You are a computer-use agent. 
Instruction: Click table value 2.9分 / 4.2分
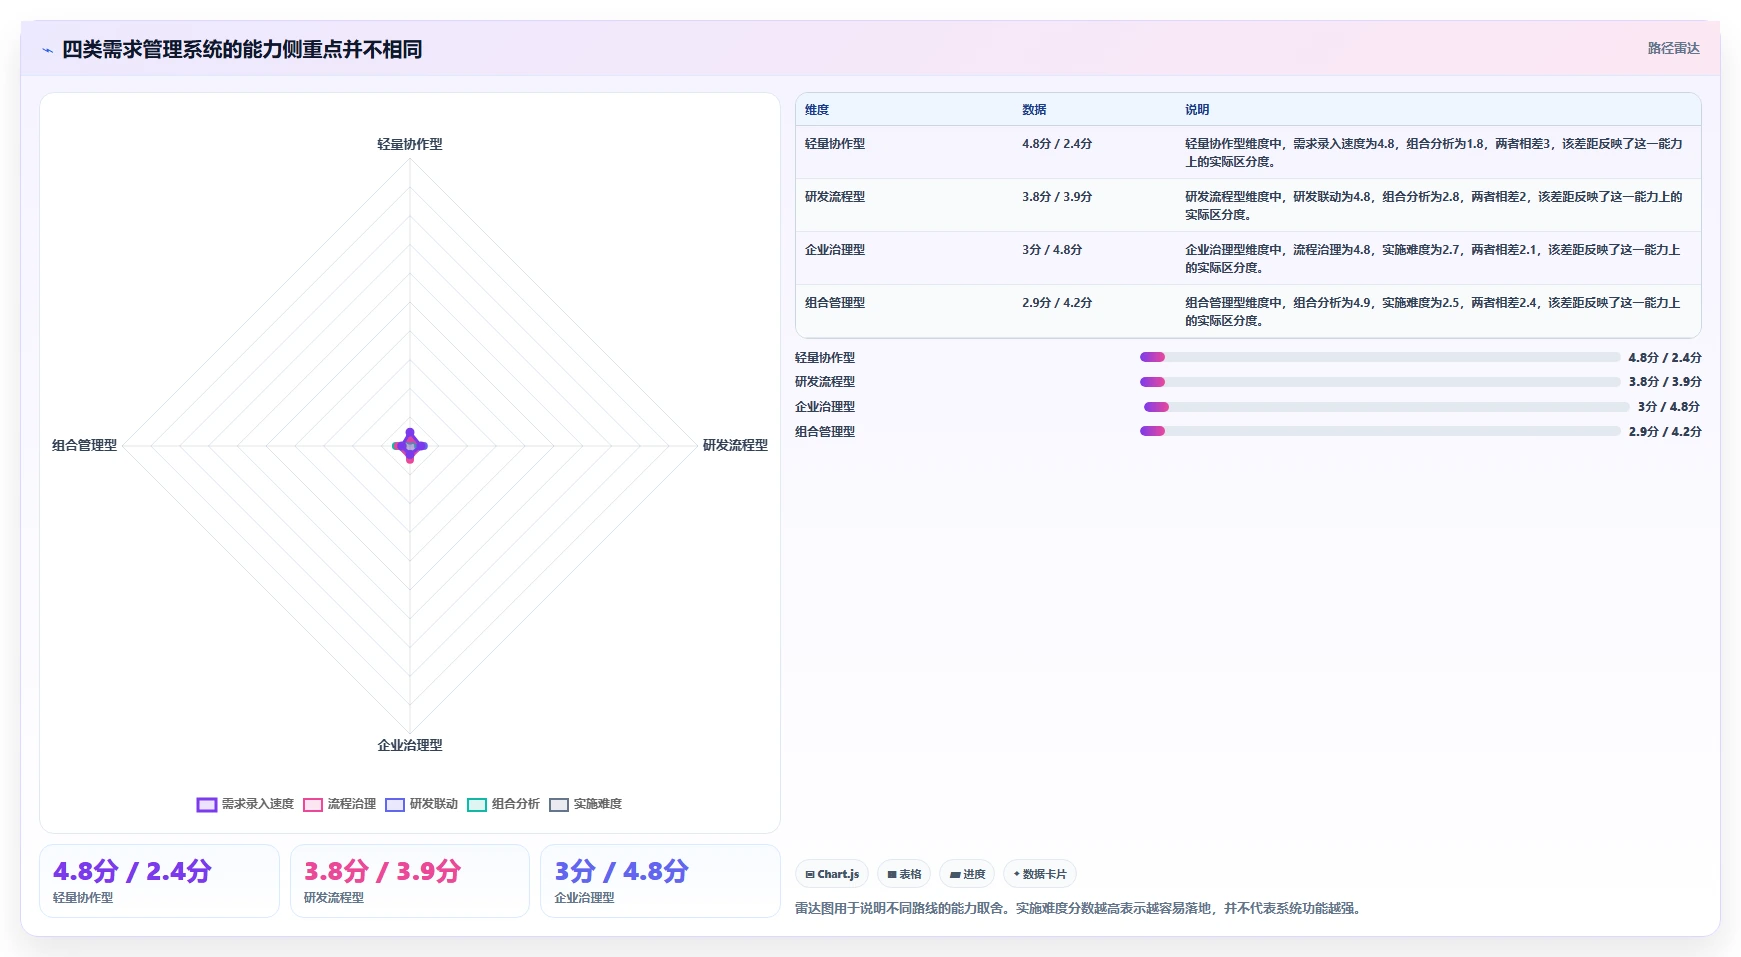(x=1057, y=303)
